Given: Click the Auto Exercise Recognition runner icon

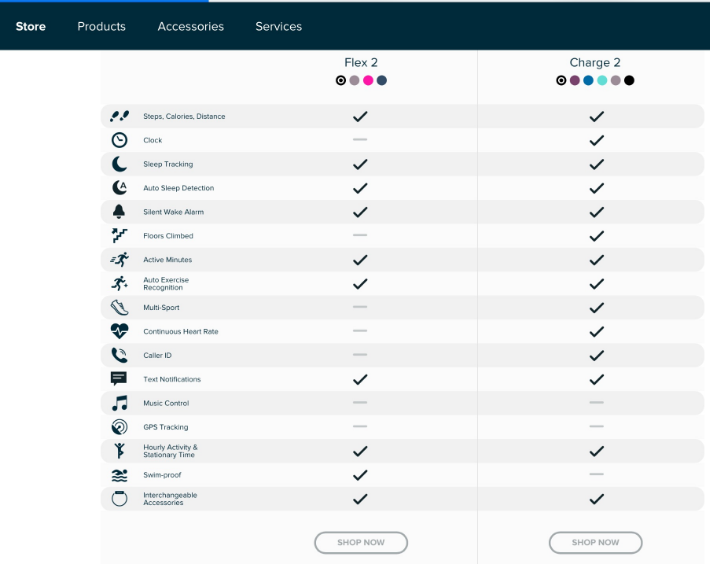Looking at the screenshot, I should (x=120, y=283).
